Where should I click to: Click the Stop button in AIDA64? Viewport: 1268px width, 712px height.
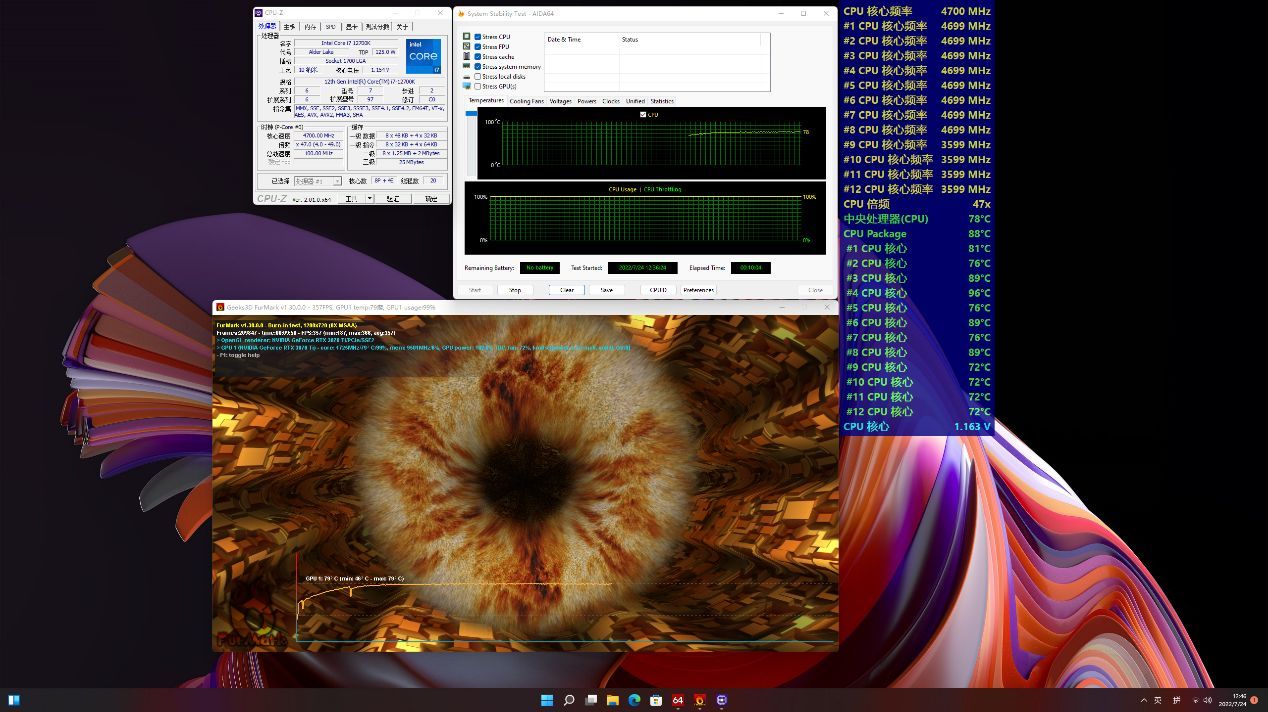point(516,289)
